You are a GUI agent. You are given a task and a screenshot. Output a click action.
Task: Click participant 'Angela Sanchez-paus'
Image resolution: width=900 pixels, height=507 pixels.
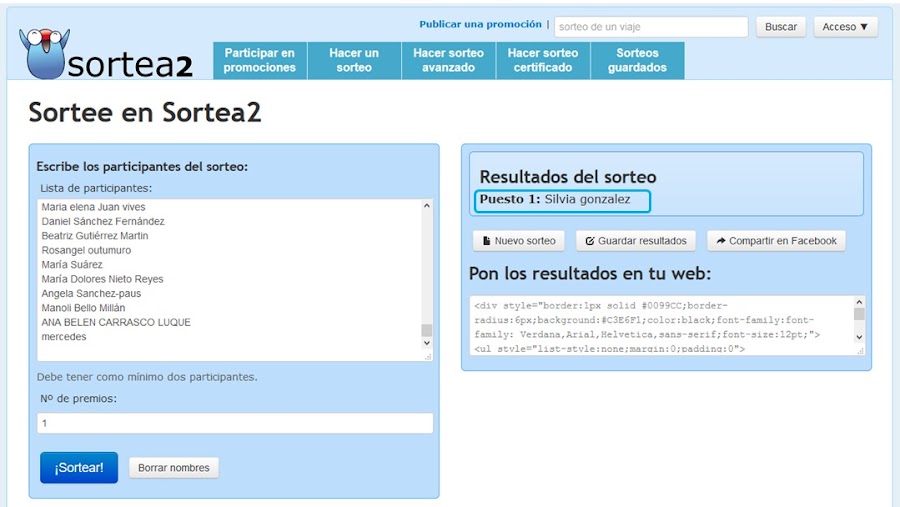pyautogui.click(x=91, y=293)
